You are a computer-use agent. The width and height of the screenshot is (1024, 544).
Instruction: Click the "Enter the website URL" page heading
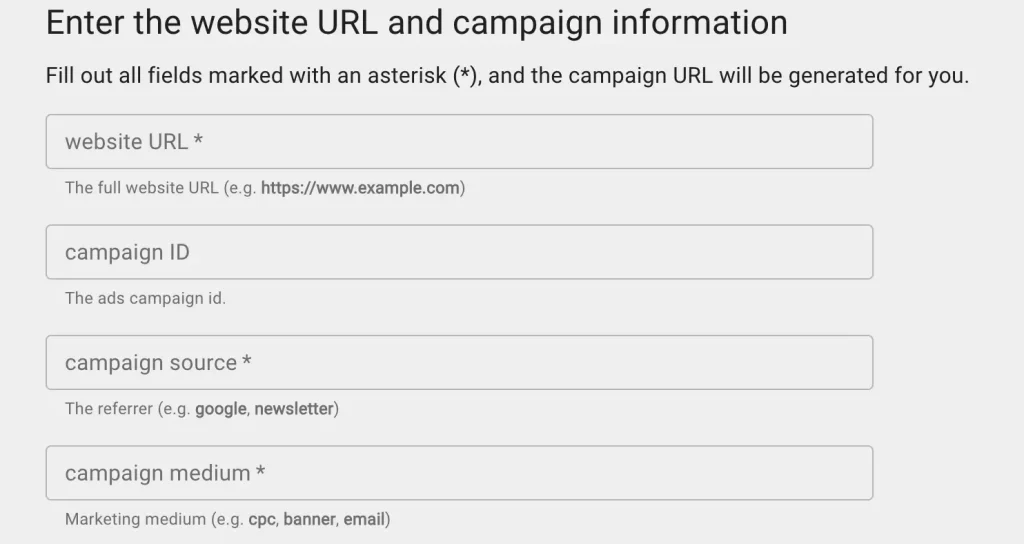click(x=417, y=23)
